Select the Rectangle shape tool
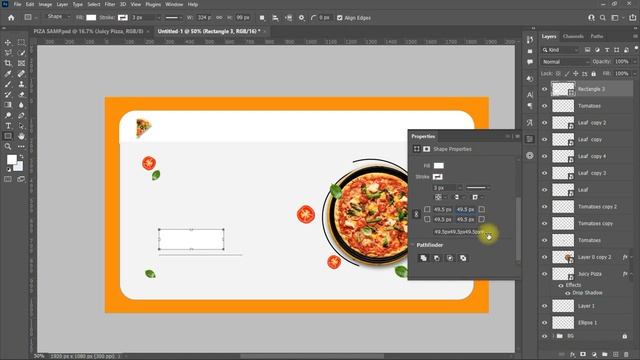This screenshot has height=360, width=640. pyautogui.click(x=8, y=136)
